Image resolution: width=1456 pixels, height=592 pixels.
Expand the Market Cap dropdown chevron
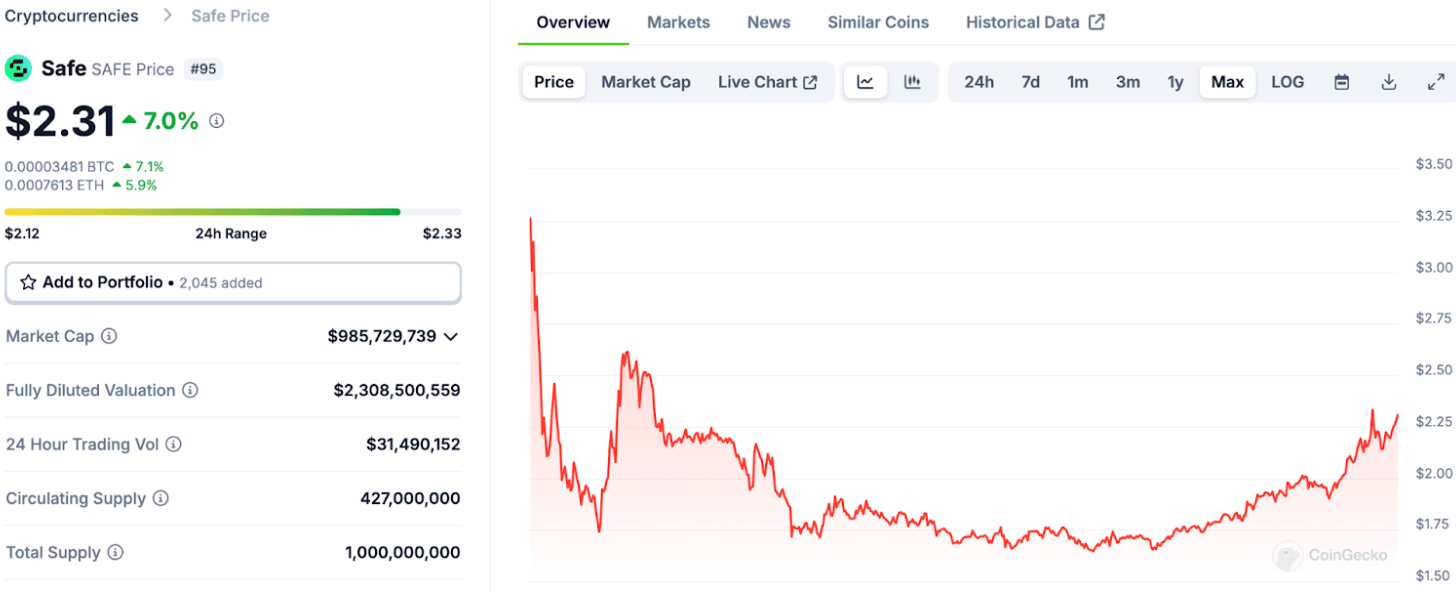click(451, 337)
